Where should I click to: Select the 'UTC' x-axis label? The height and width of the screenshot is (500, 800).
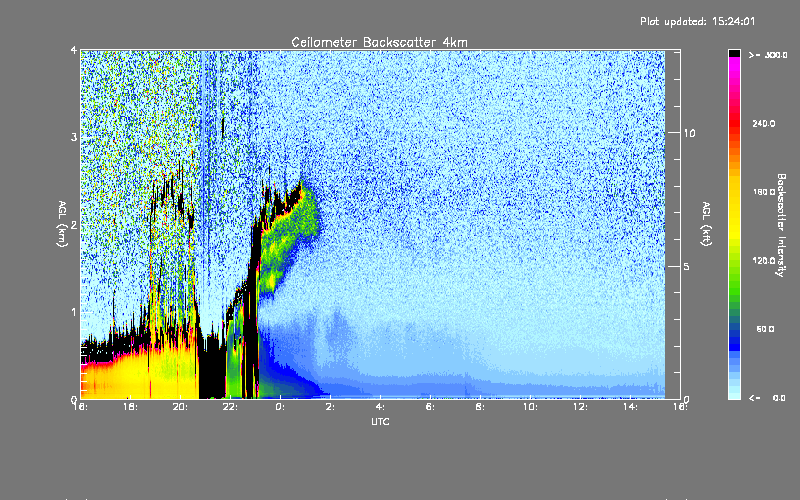380,421
